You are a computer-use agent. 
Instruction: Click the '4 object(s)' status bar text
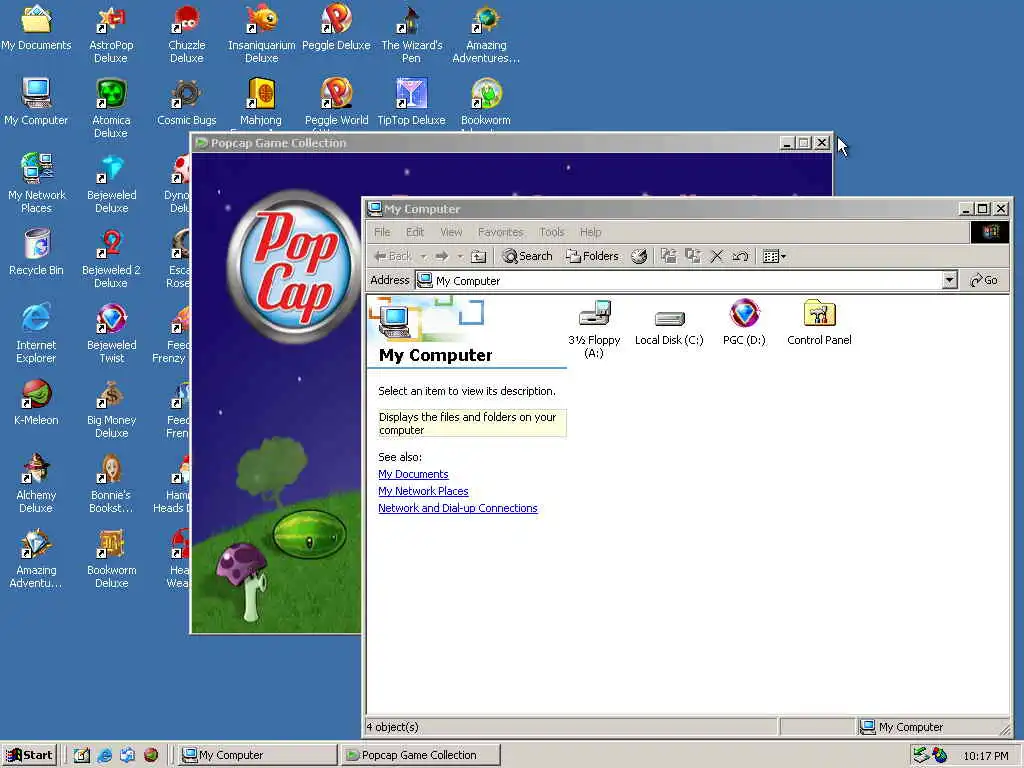[392, 727]
